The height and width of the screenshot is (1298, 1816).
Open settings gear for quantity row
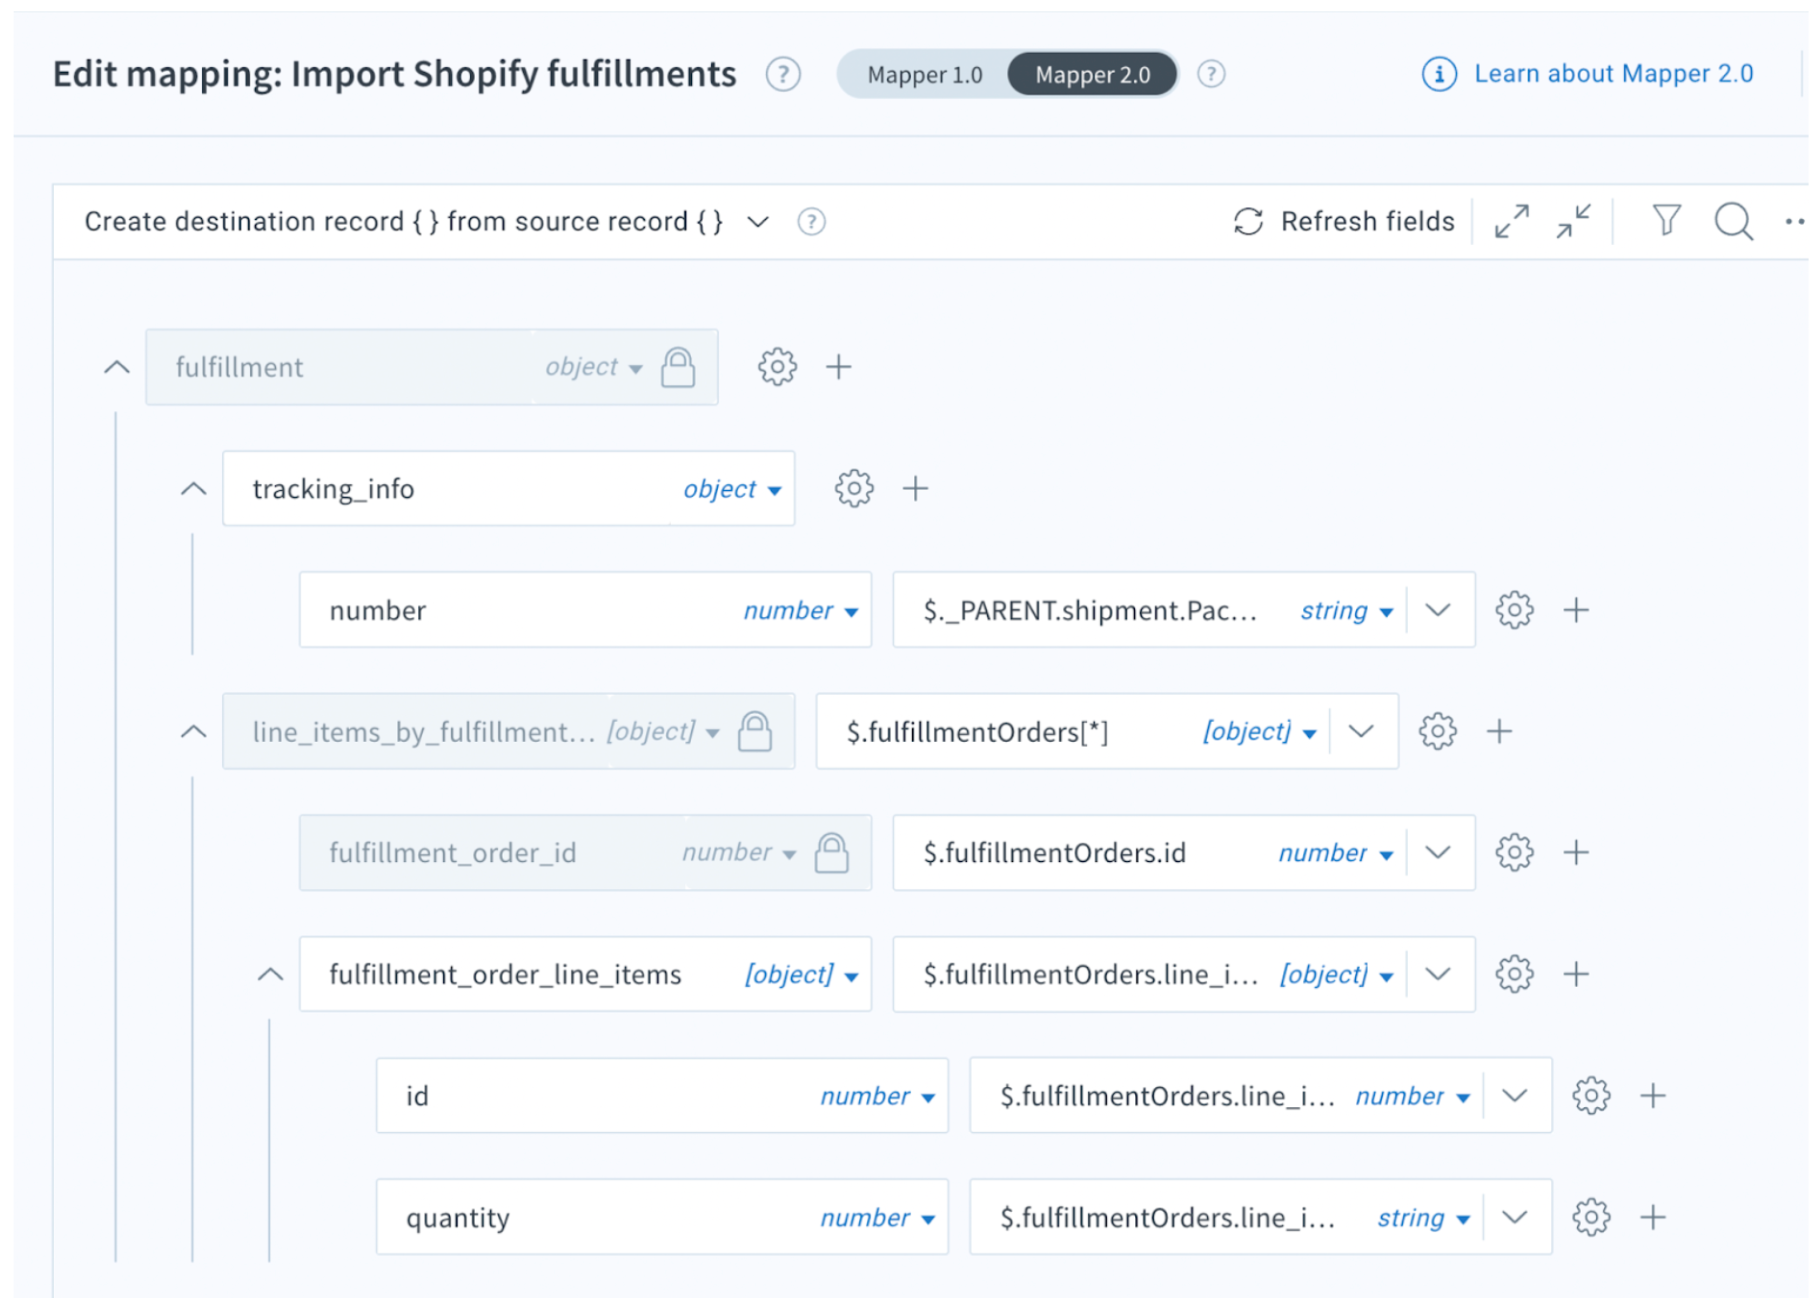tap(1591, 1218)
